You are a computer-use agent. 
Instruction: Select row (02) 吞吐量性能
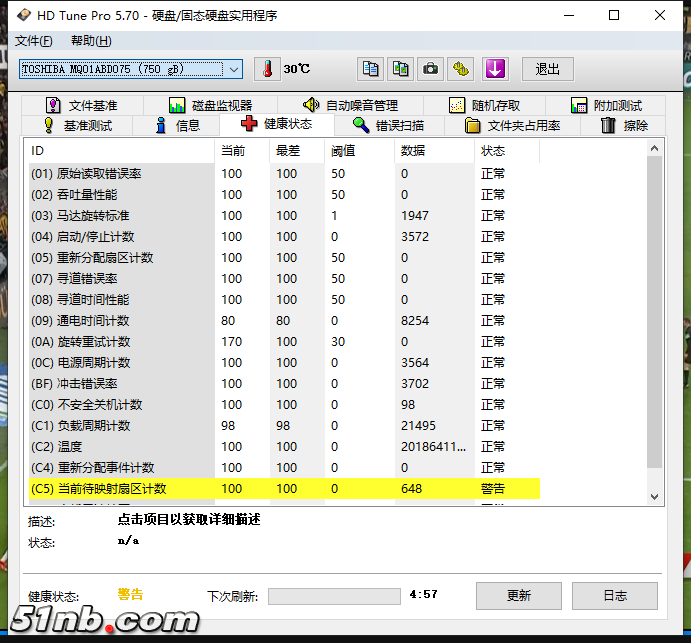pyautogui.click(x=284, y=195)
